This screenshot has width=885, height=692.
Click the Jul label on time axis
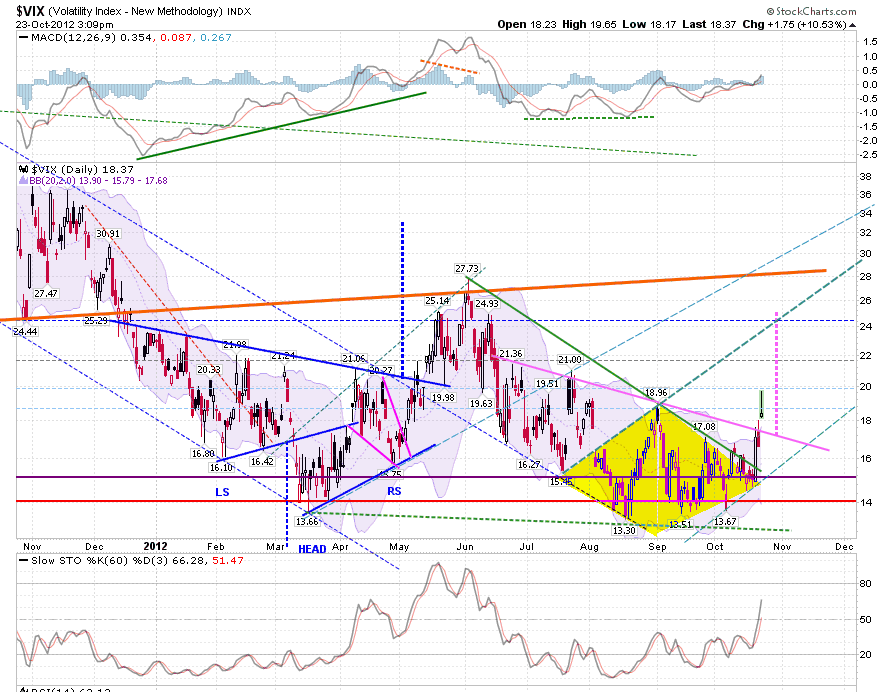(x=526, y=546)
